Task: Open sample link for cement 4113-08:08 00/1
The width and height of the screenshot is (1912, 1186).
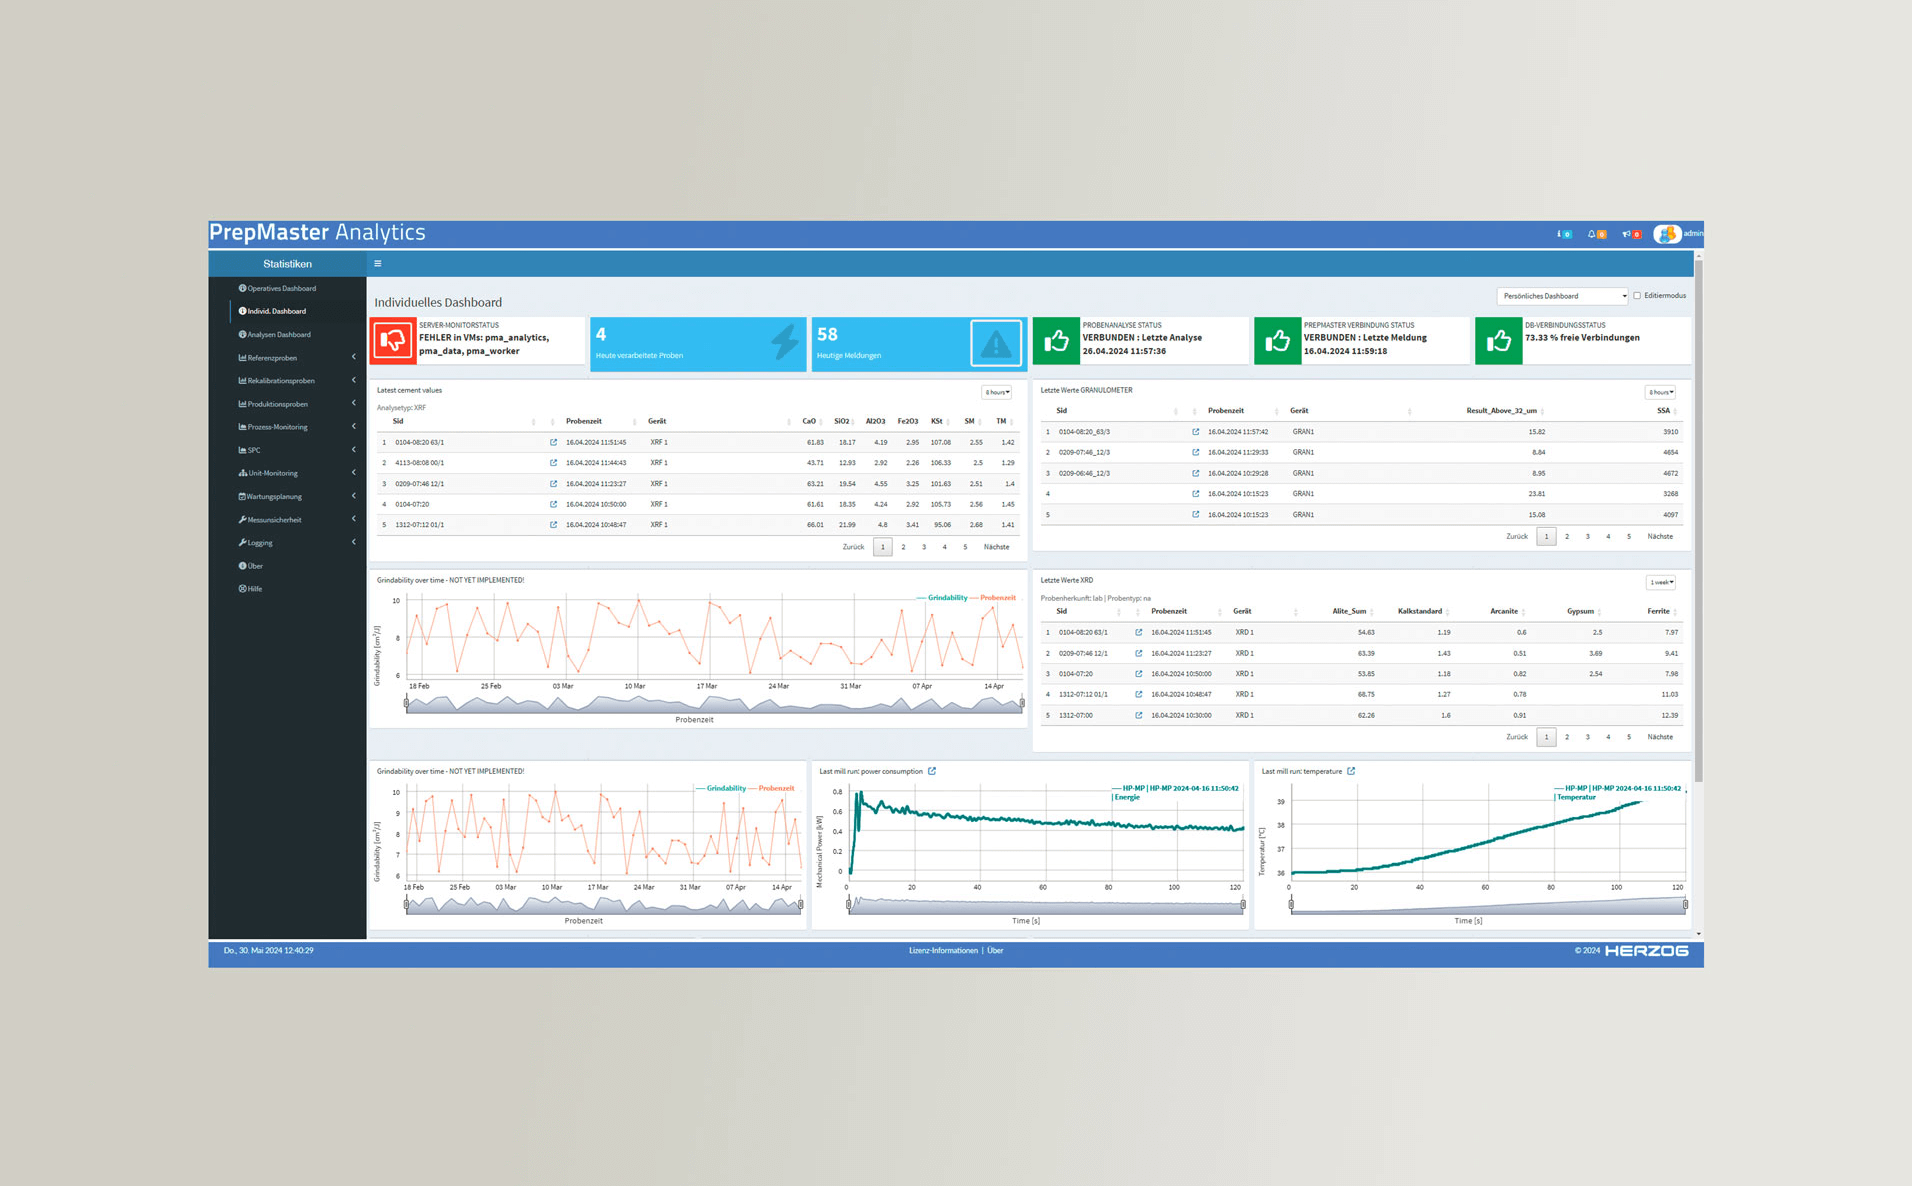Action: click(553, 463)
